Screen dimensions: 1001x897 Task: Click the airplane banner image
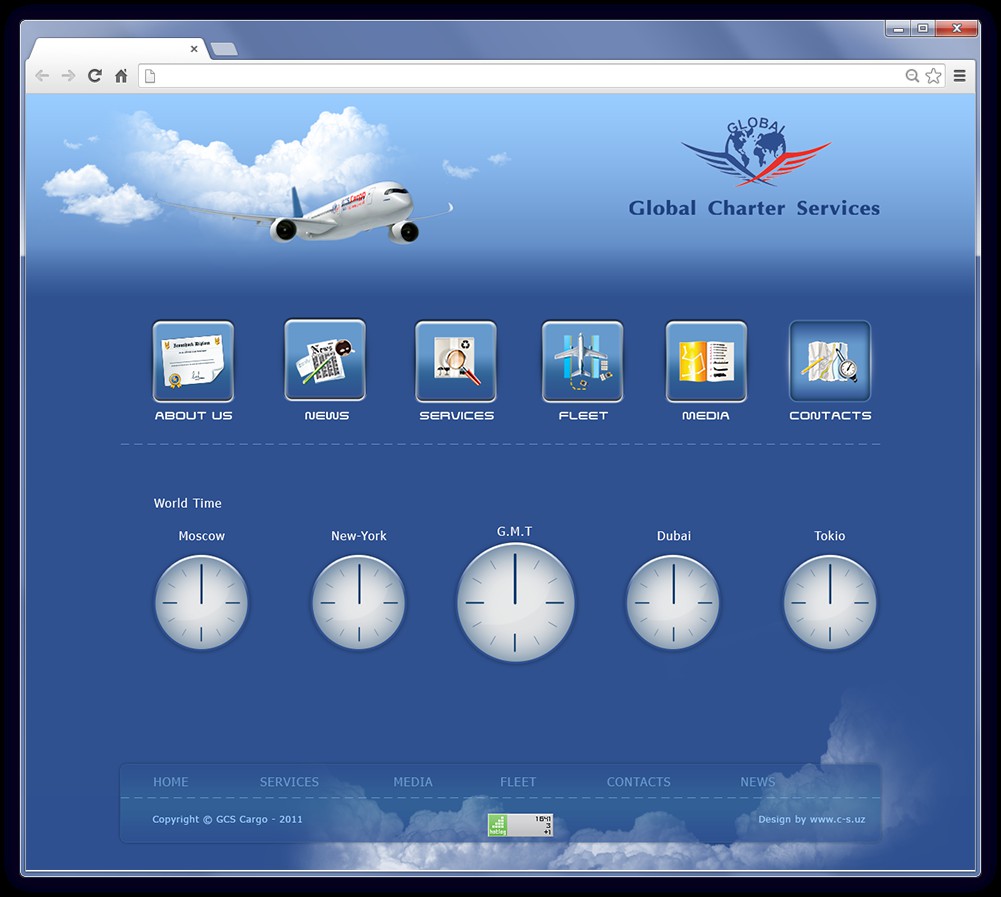click(x=305, y=214)
